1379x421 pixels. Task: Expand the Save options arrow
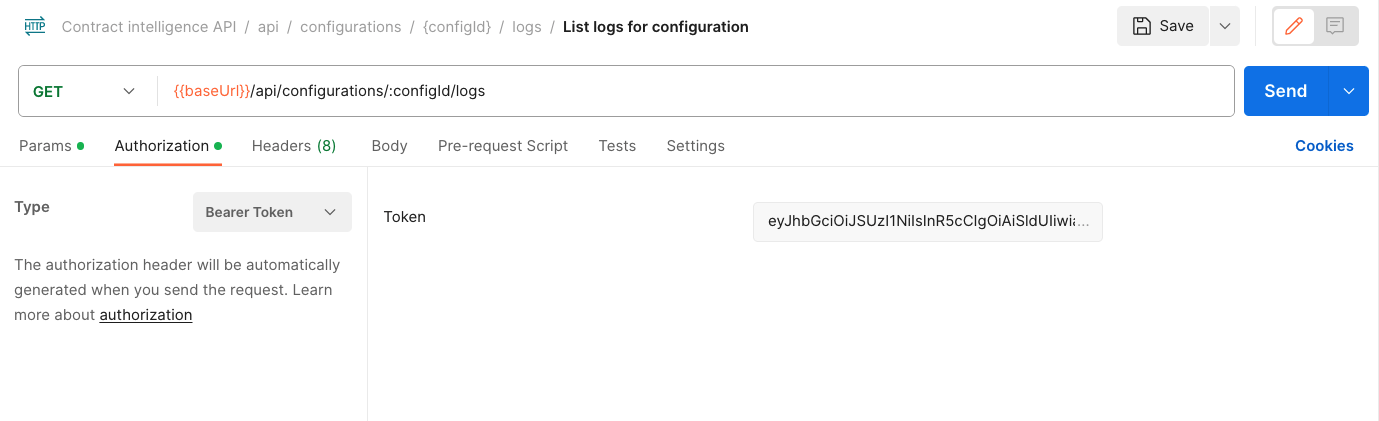1225,27
